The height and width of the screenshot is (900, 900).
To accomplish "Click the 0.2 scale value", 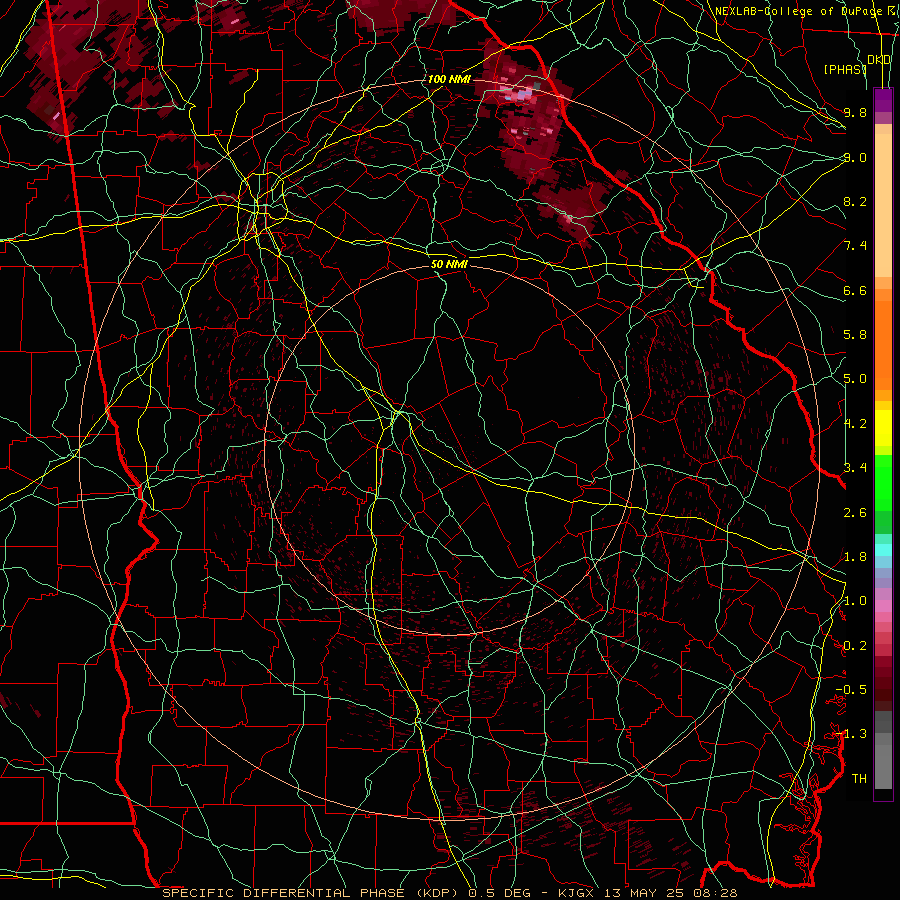I will pyautogui.click(x=855, y=646).
